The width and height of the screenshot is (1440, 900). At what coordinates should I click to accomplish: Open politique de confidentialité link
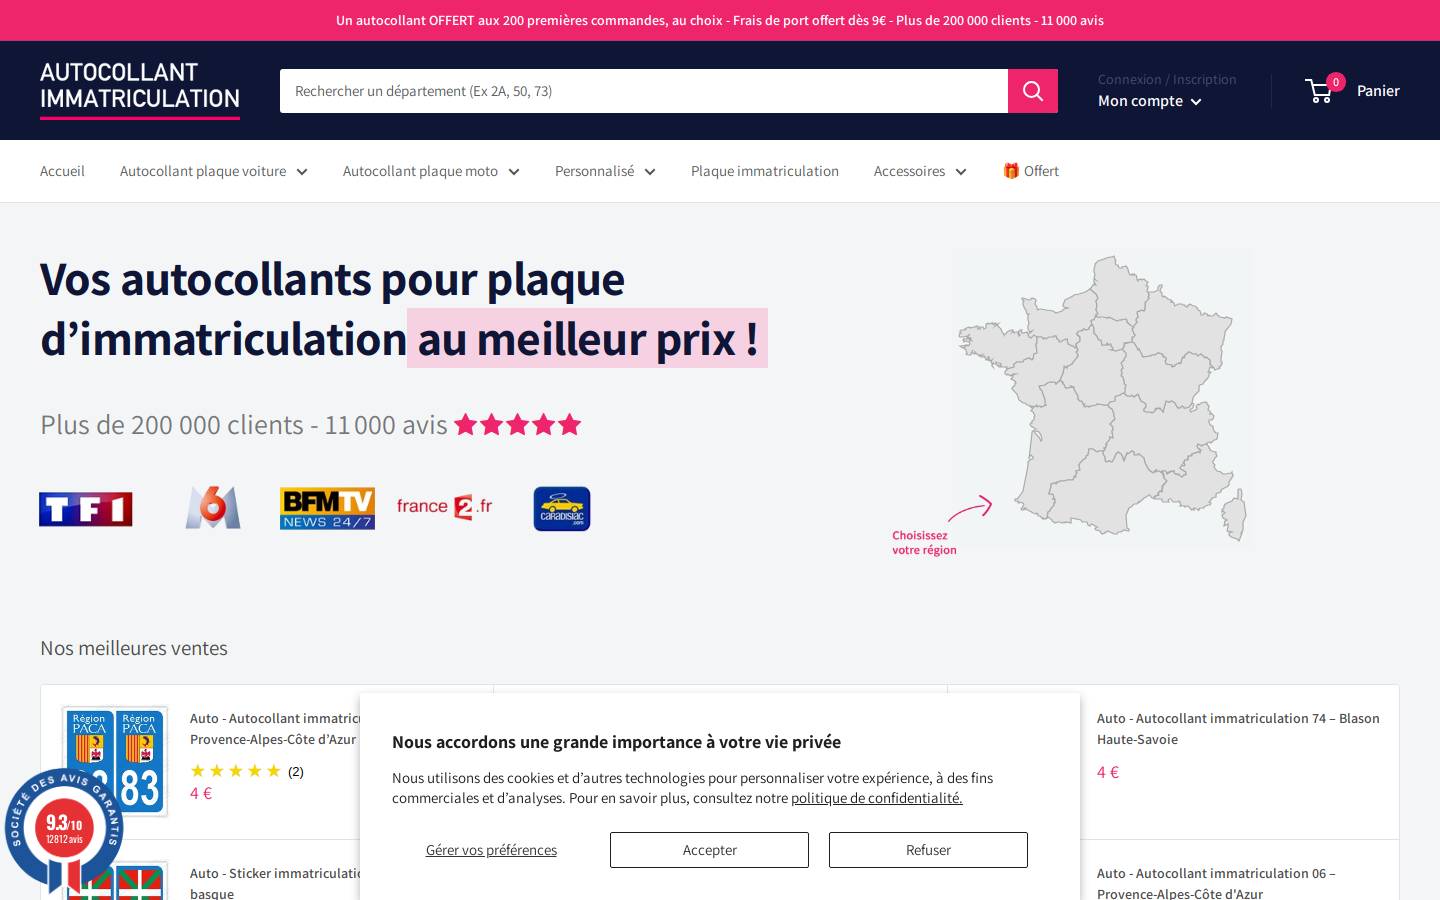coord(876,798)
